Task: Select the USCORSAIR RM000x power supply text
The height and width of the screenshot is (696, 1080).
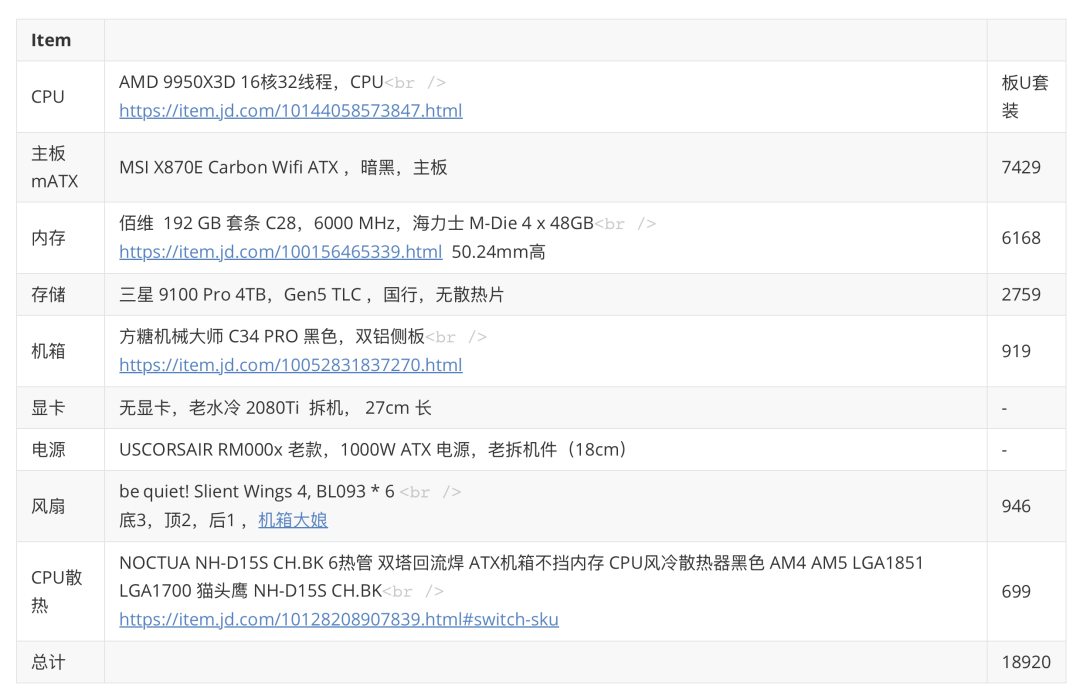Action: 373,450
